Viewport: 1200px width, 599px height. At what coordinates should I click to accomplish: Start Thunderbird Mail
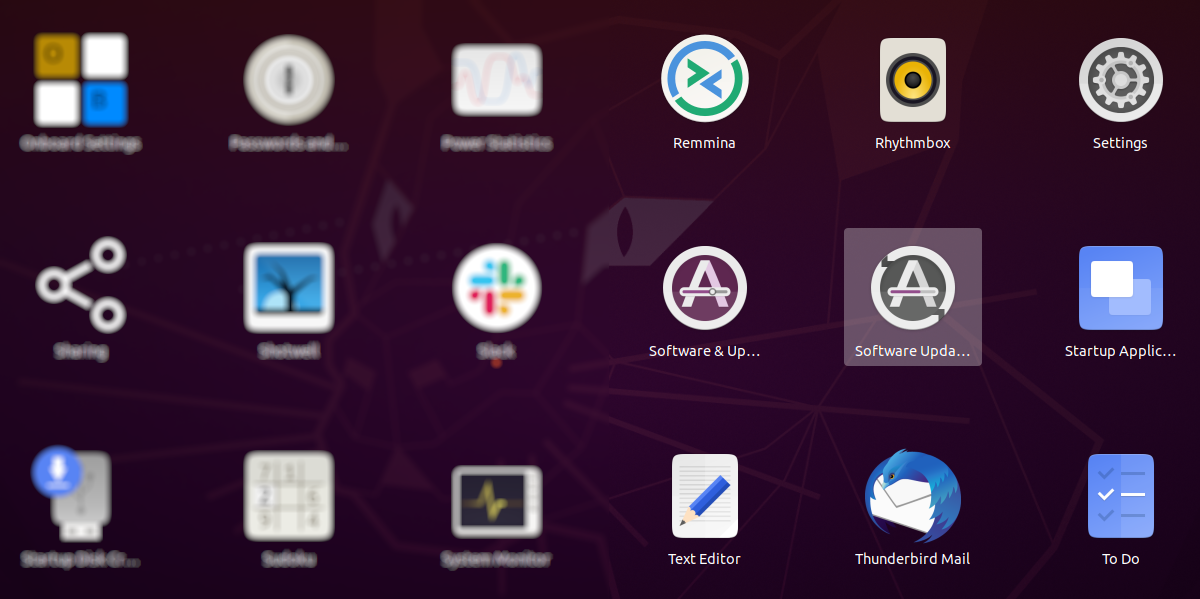(x=912, y=495)
